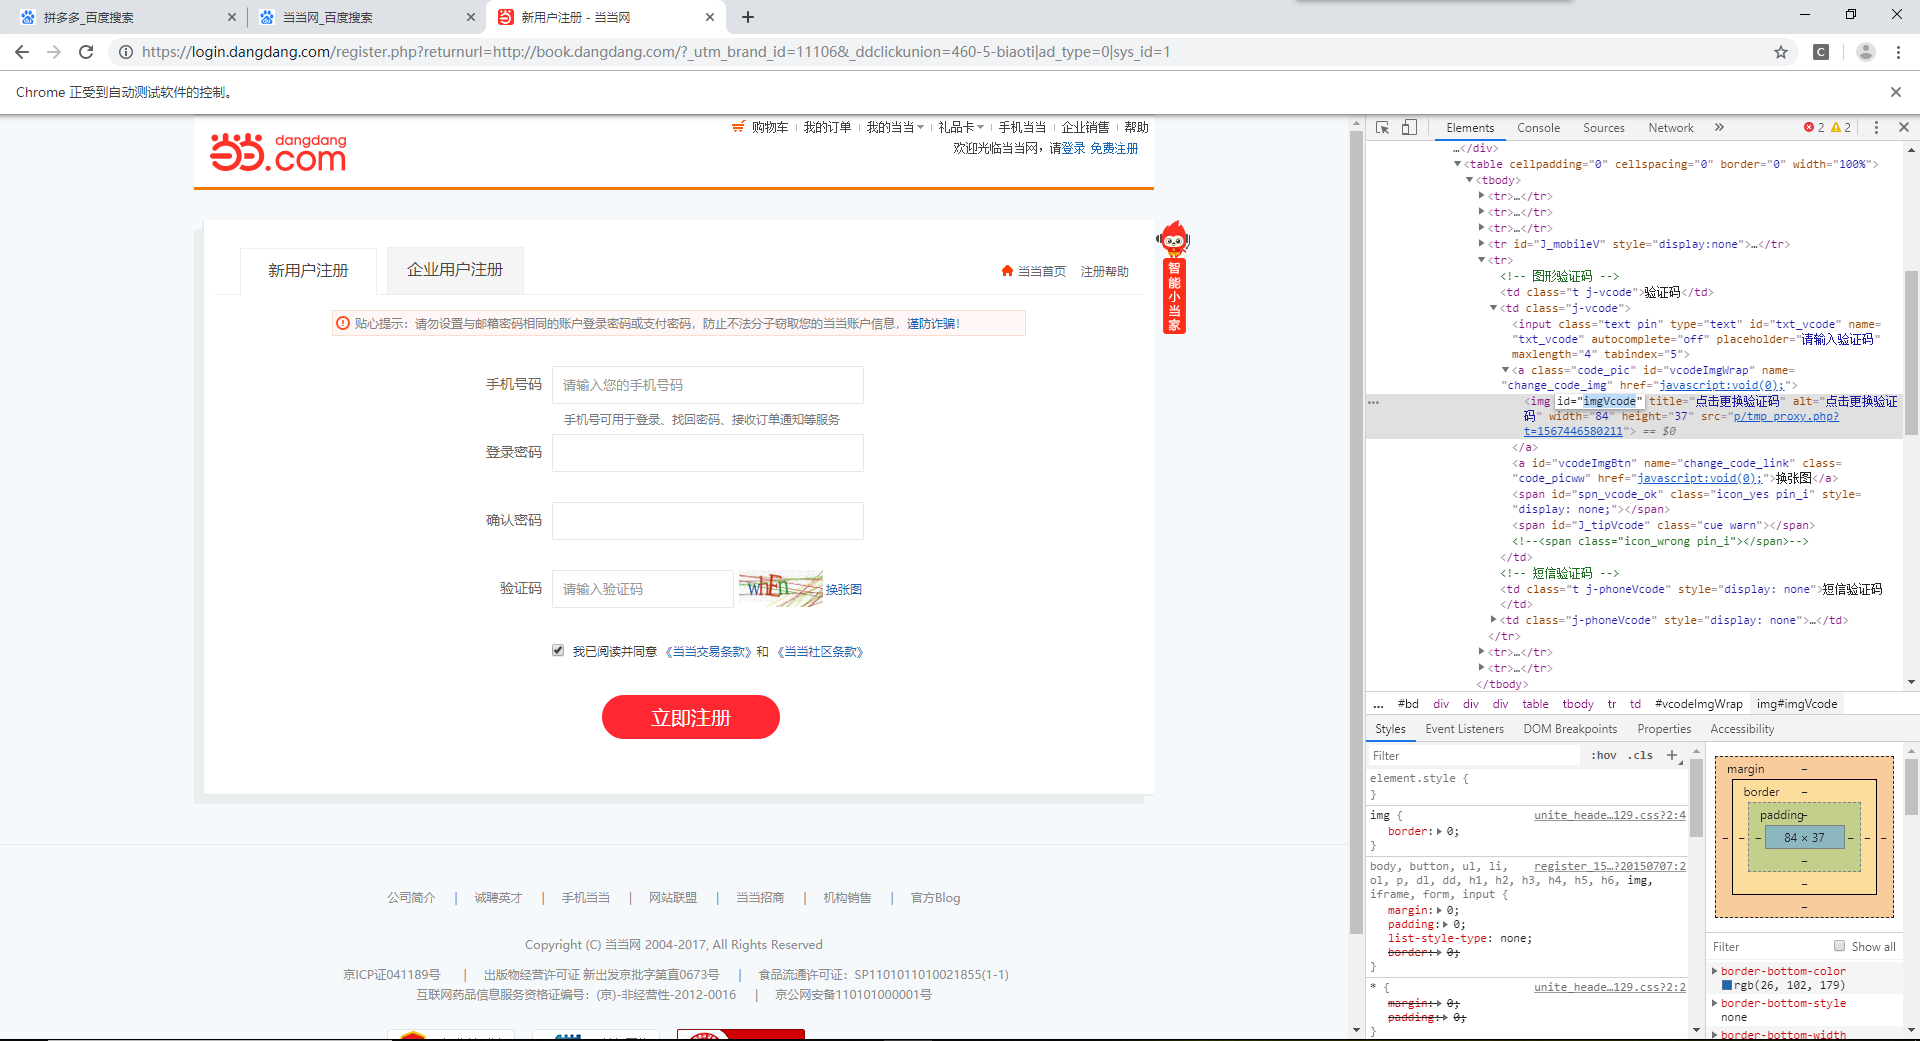Dismiss the automated test software infobar

[x=1895, y=92]
